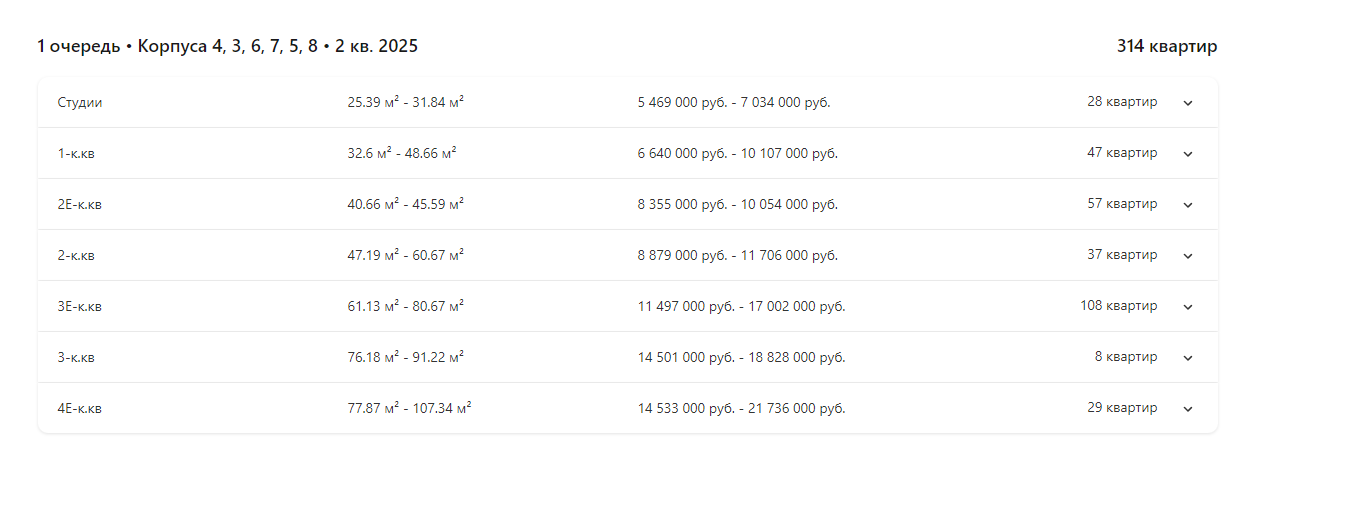
Task: Expand the 1-к.кв row chevron
Action: (1188, 154)
